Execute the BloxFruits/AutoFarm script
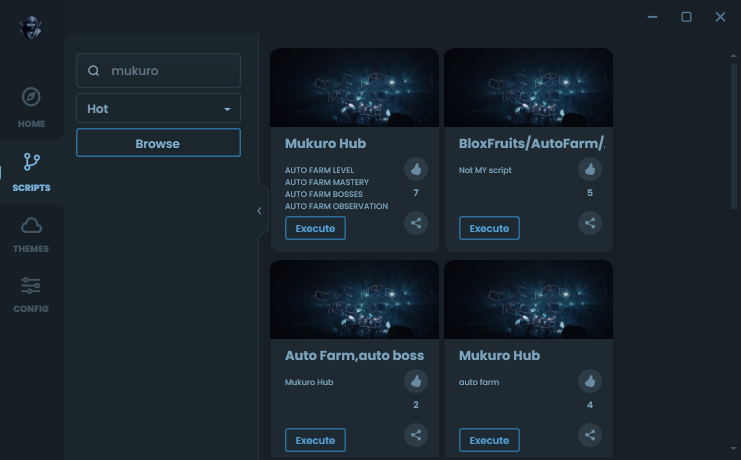741x460 pixels. (x=489, y=228)
